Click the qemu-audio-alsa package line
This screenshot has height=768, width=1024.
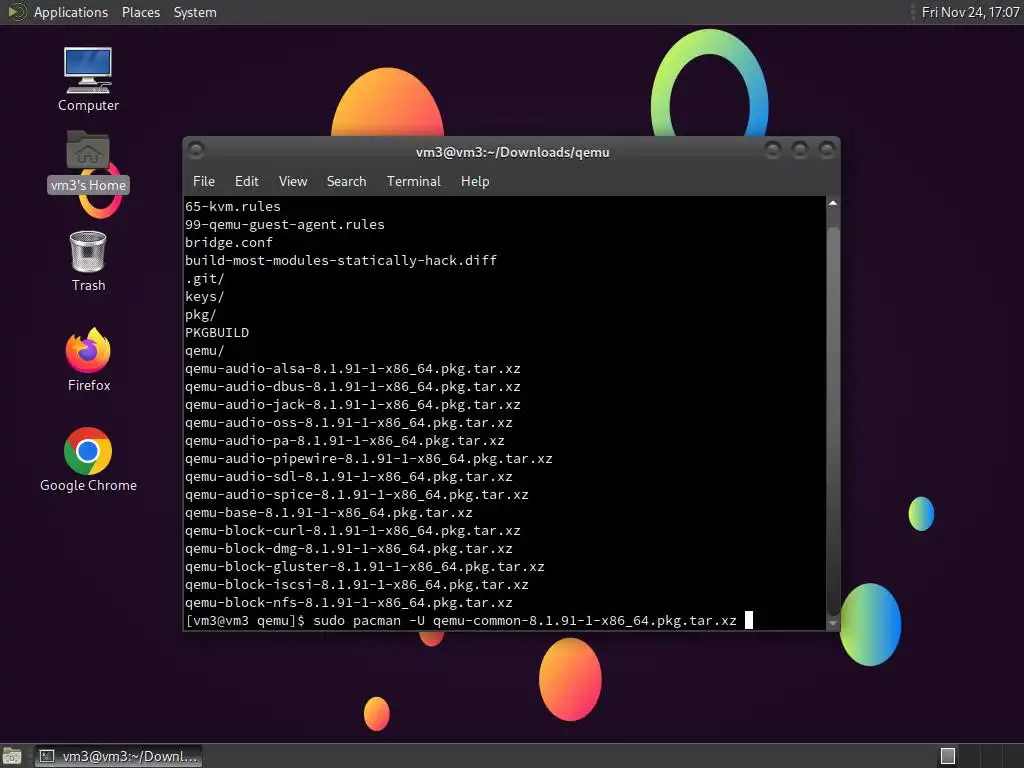coord(353,369)
